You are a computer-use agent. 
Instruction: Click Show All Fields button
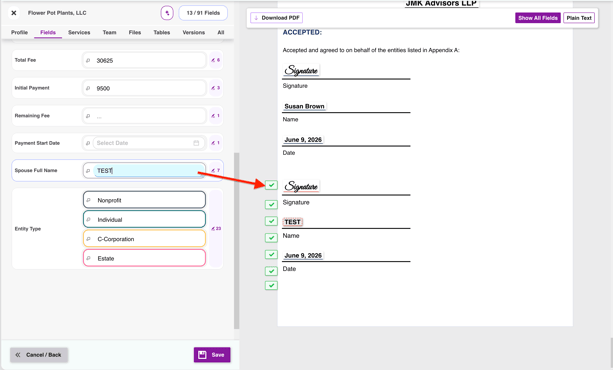(x=538, y=18)
